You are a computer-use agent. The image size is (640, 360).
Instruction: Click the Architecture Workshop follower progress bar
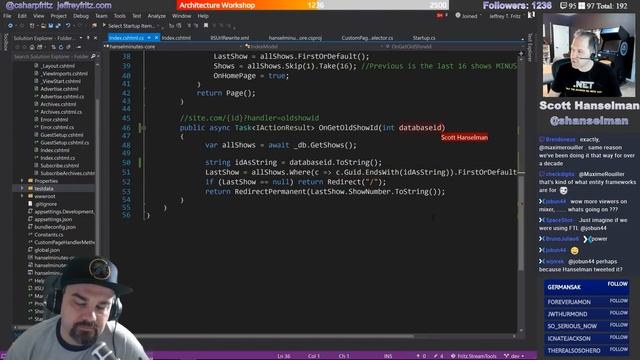click(x=313, y=5)
